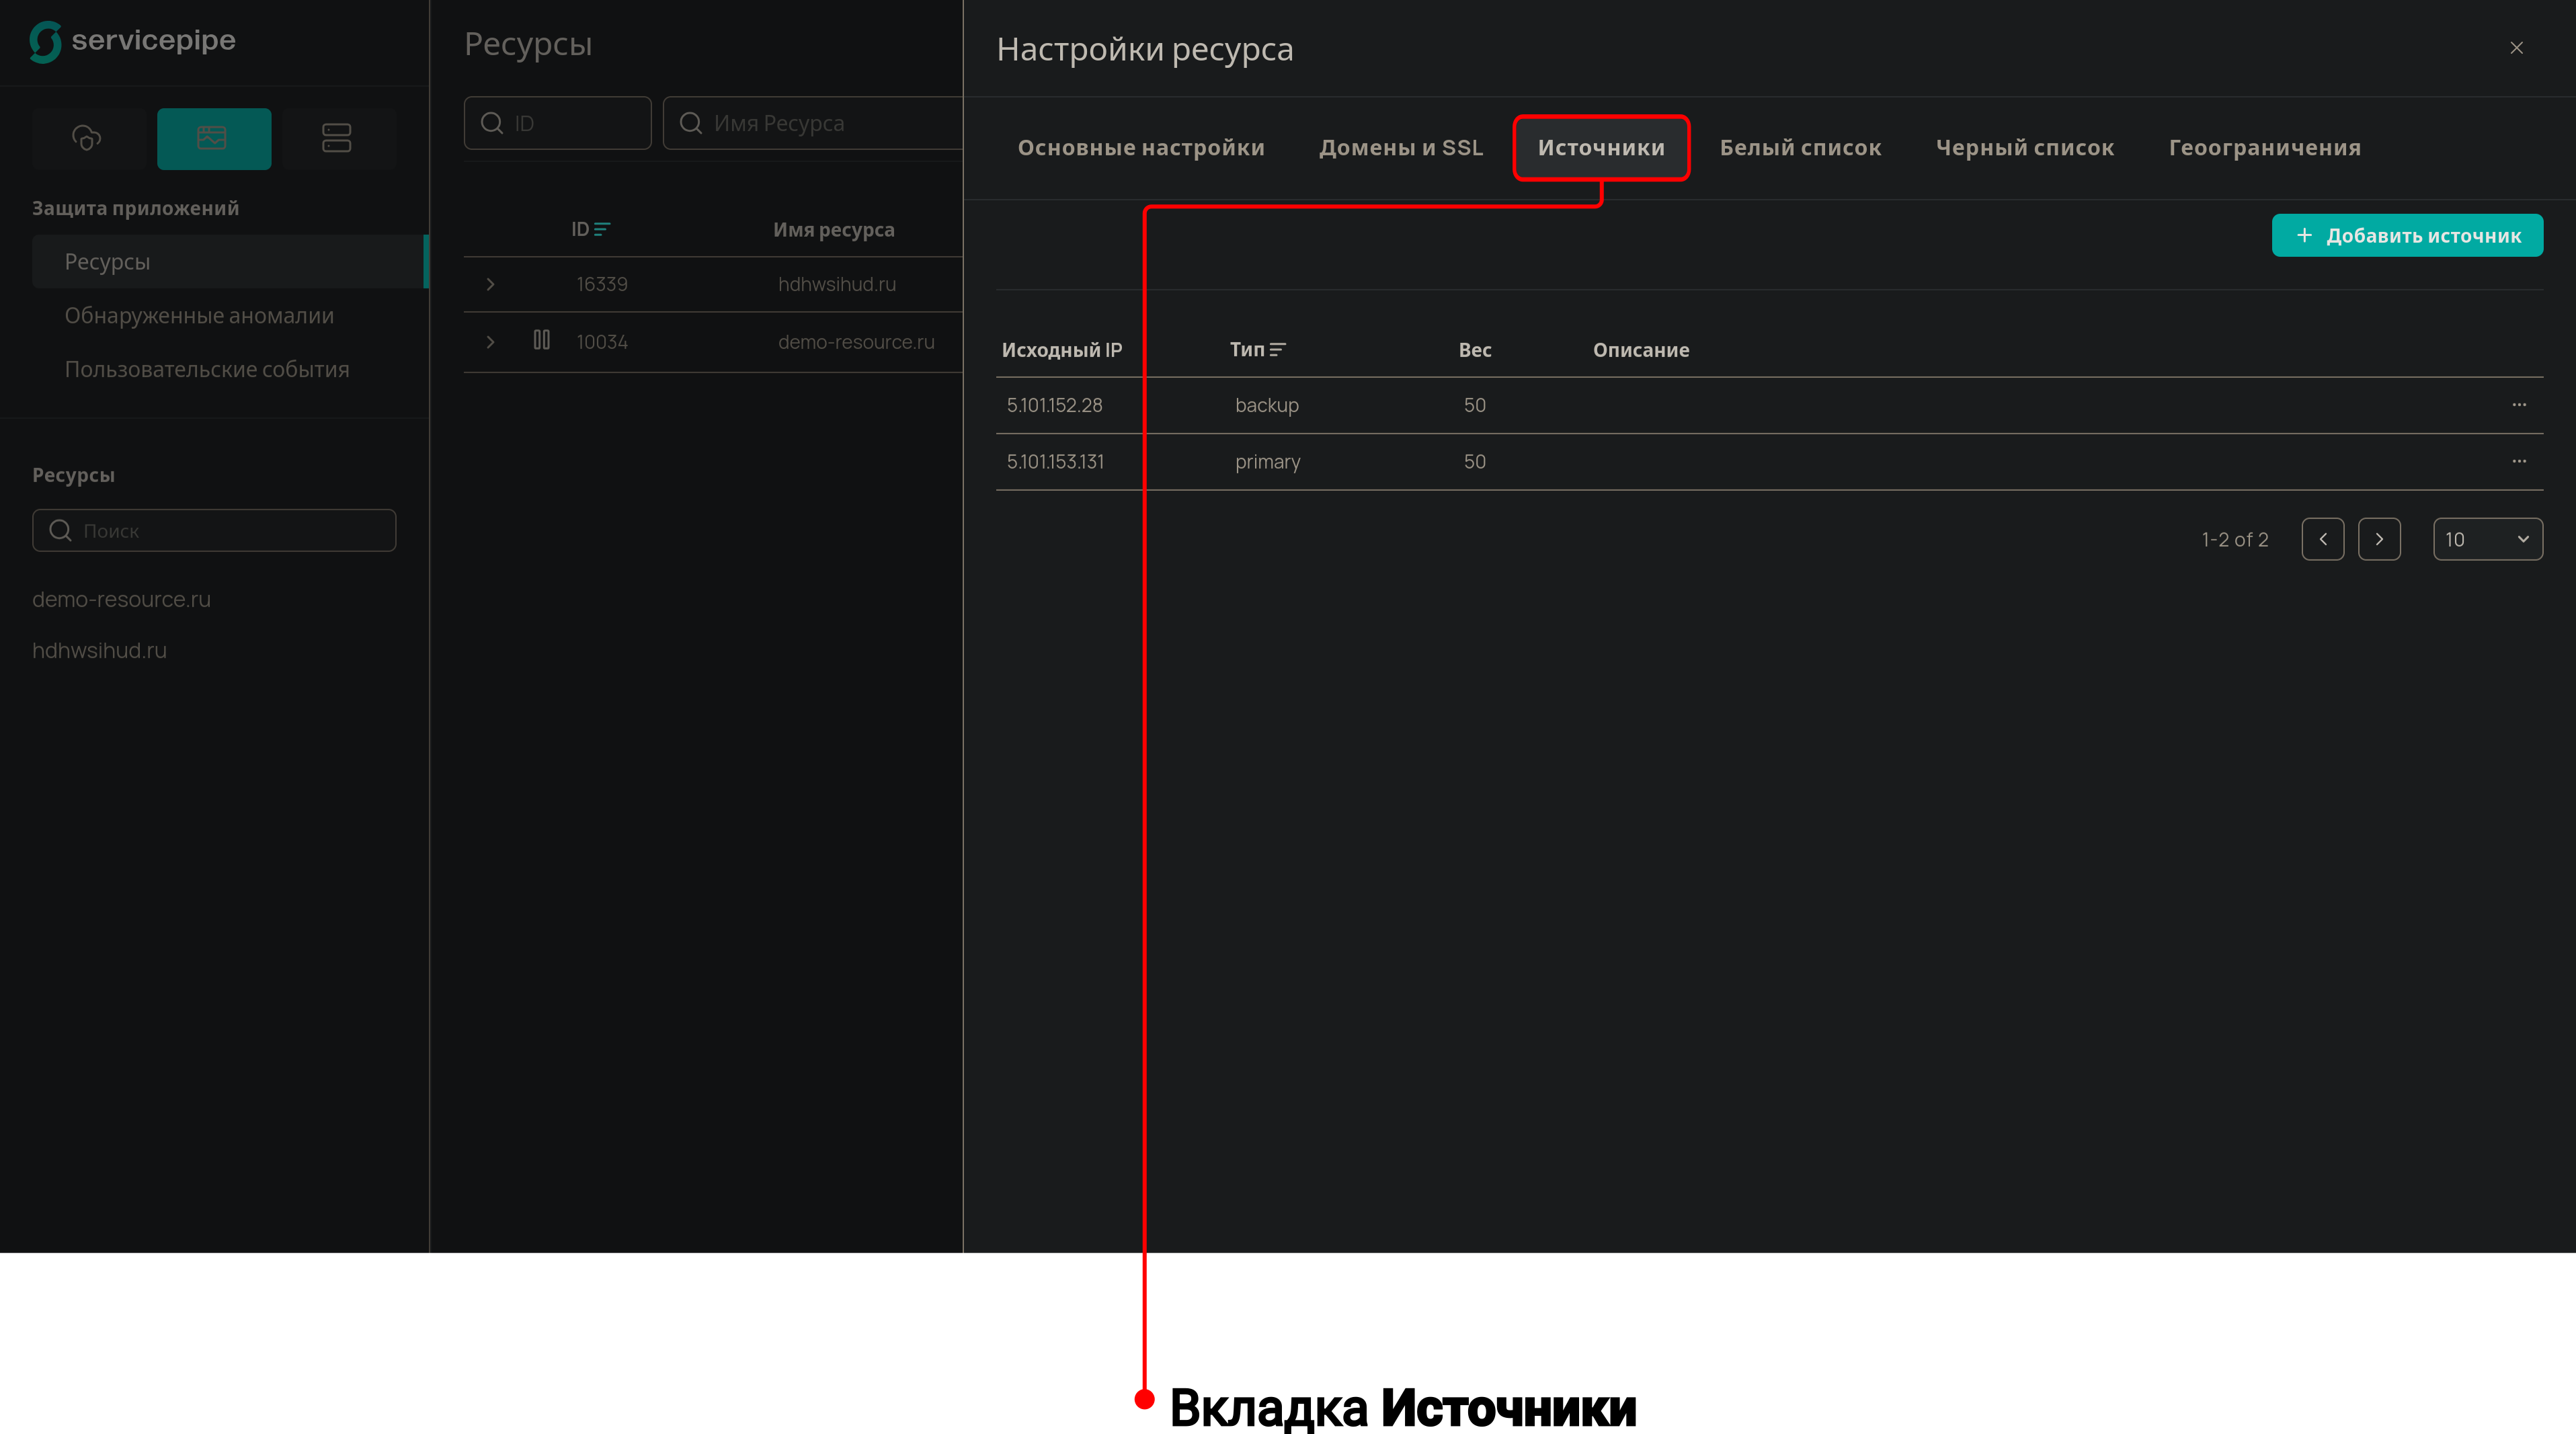Click the 1-2 of 2 pagination text

pos(2234,539)
